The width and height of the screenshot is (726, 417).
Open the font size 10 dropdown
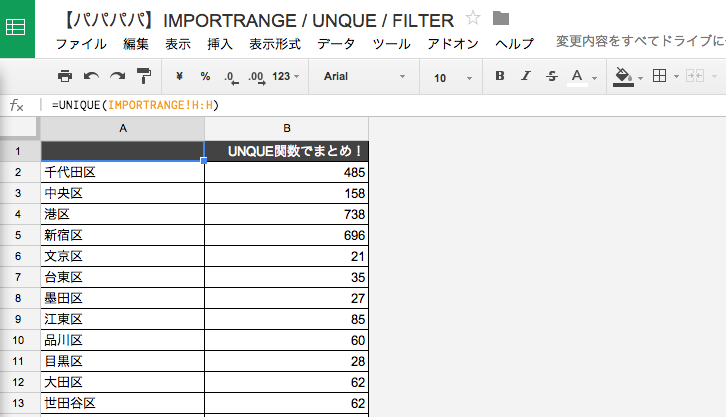point(453,78)
